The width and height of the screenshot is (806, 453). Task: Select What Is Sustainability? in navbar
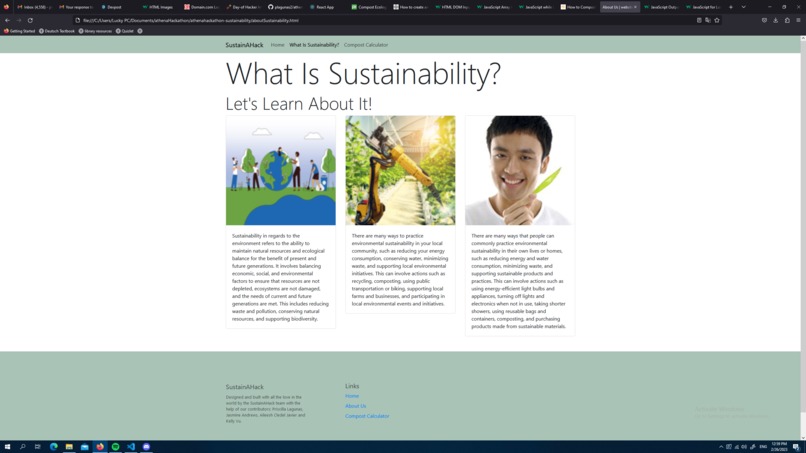point(314,45)
